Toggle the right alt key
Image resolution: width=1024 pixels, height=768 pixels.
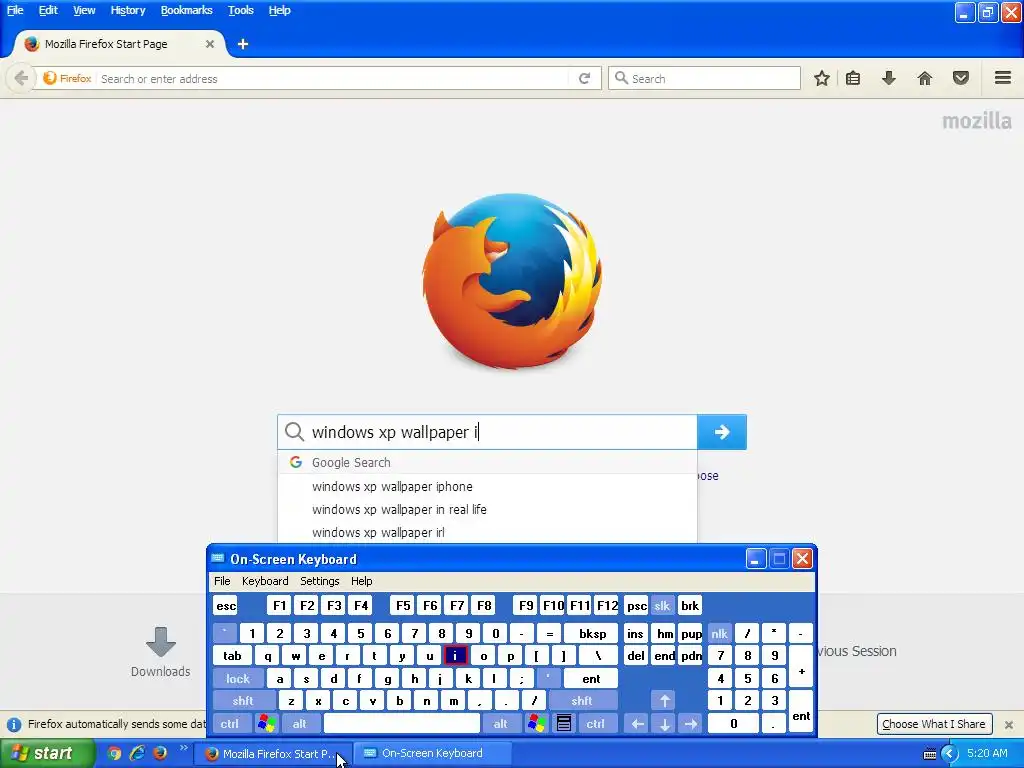pyautogui.click(x=501, y=724)
